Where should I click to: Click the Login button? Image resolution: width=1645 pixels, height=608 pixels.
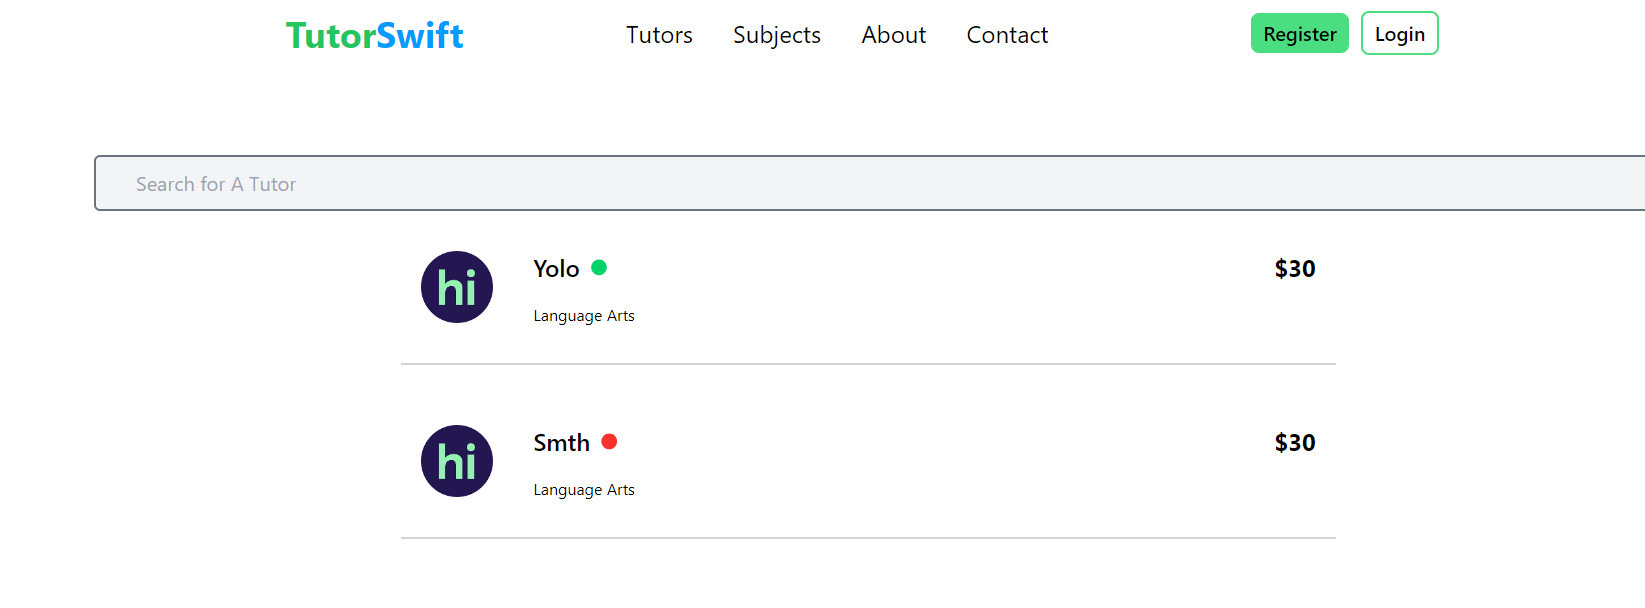point(1399,34)
